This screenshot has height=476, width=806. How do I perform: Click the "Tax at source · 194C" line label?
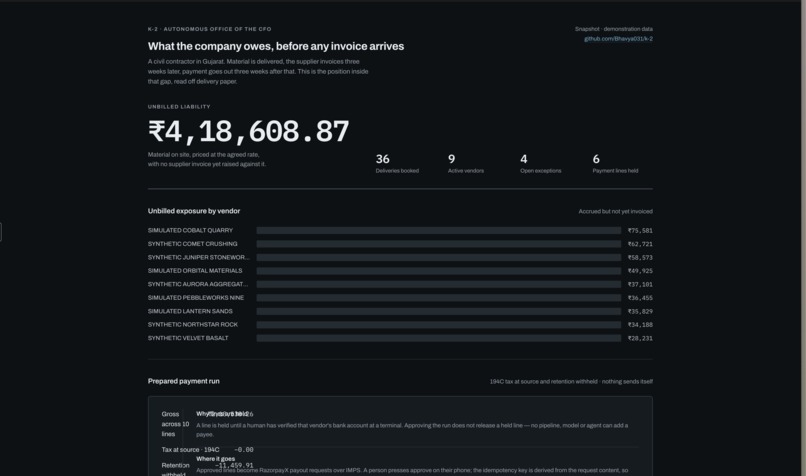pyautogui.click(x=190, y=450)
